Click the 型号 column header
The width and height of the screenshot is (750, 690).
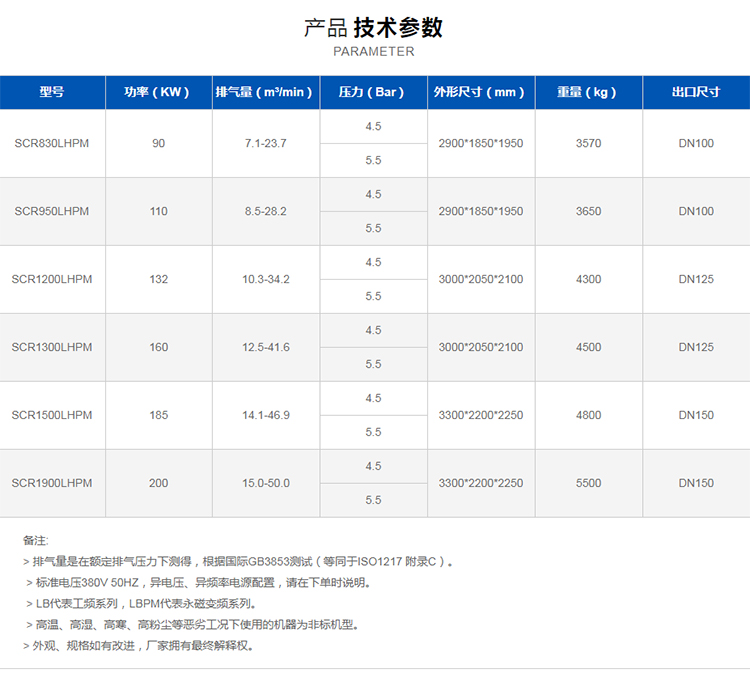(x=52, y=92)
